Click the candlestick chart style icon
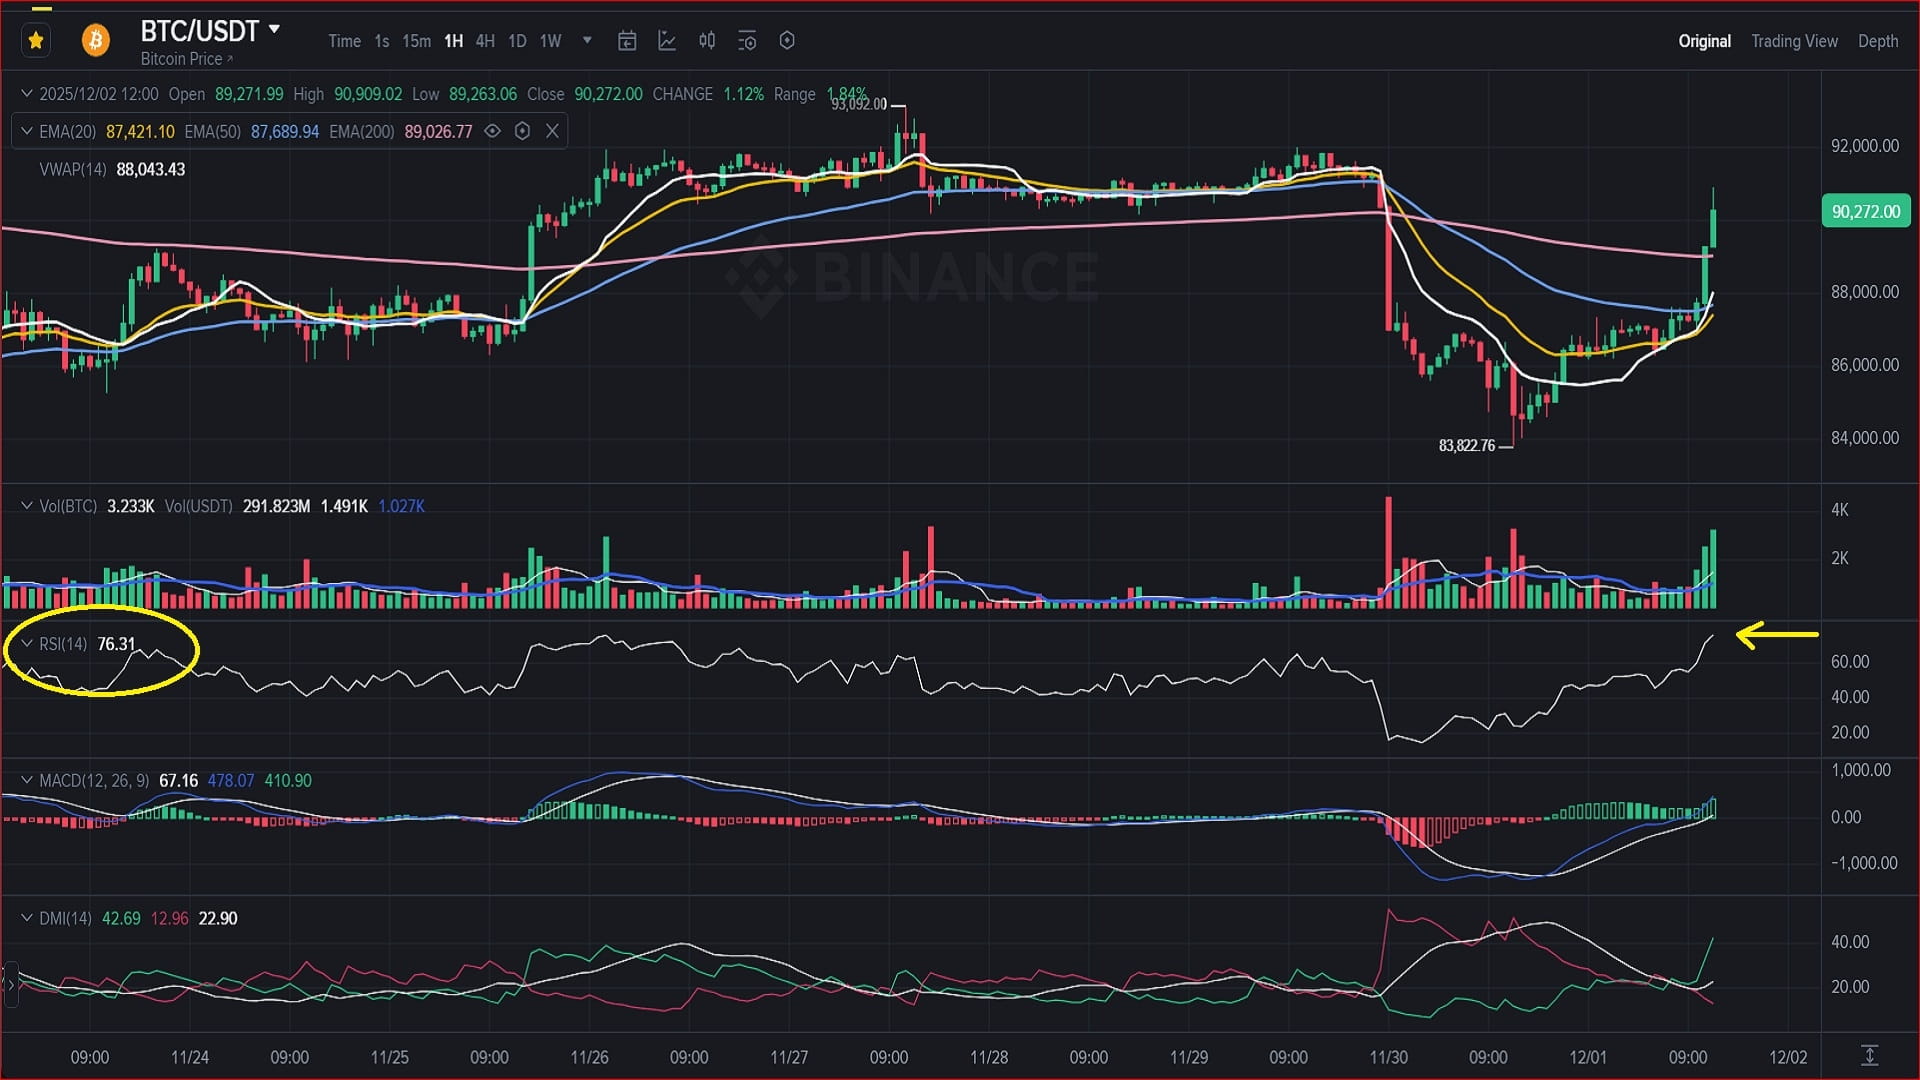 (x=707, y=41)
